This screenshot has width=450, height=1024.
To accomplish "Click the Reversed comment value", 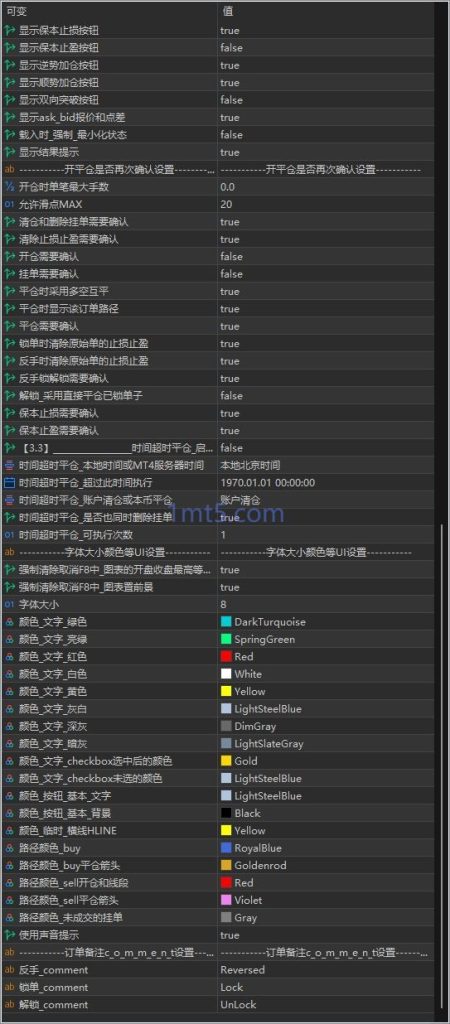I will point(242,970).
